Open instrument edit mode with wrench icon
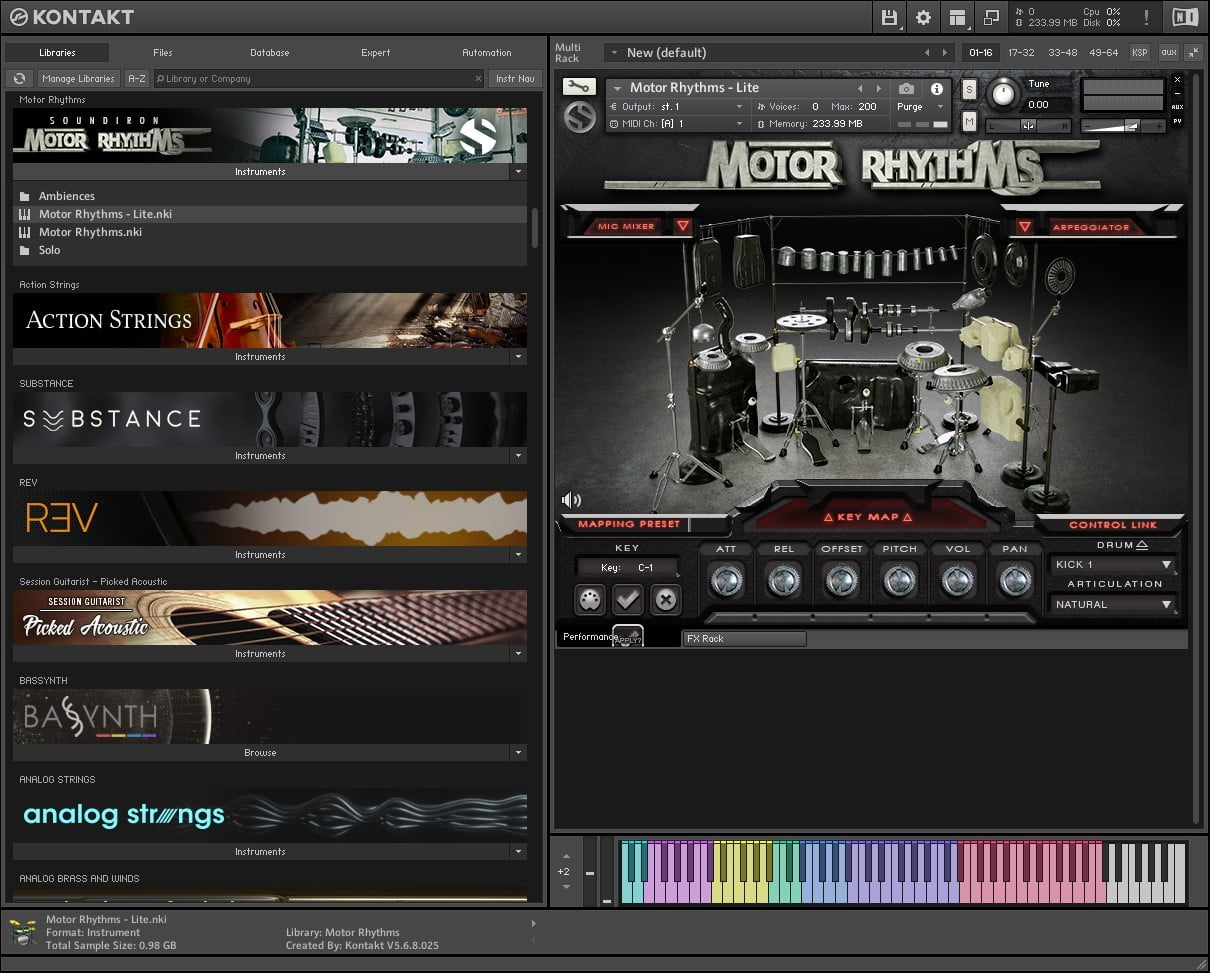This screenshot has width=1210, height=973. pos(579,86)
